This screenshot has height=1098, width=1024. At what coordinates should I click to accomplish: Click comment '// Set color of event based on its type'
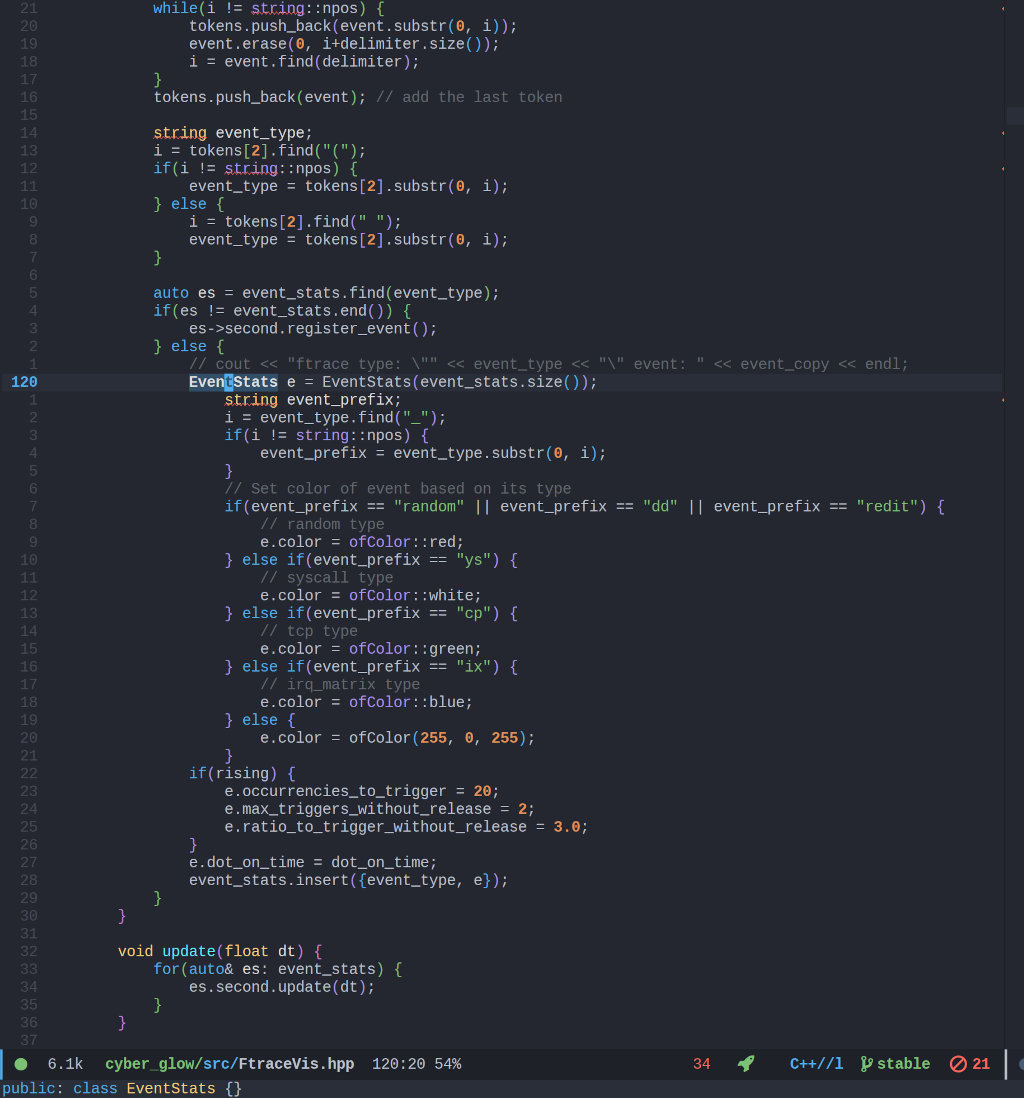tap(397, 489)
